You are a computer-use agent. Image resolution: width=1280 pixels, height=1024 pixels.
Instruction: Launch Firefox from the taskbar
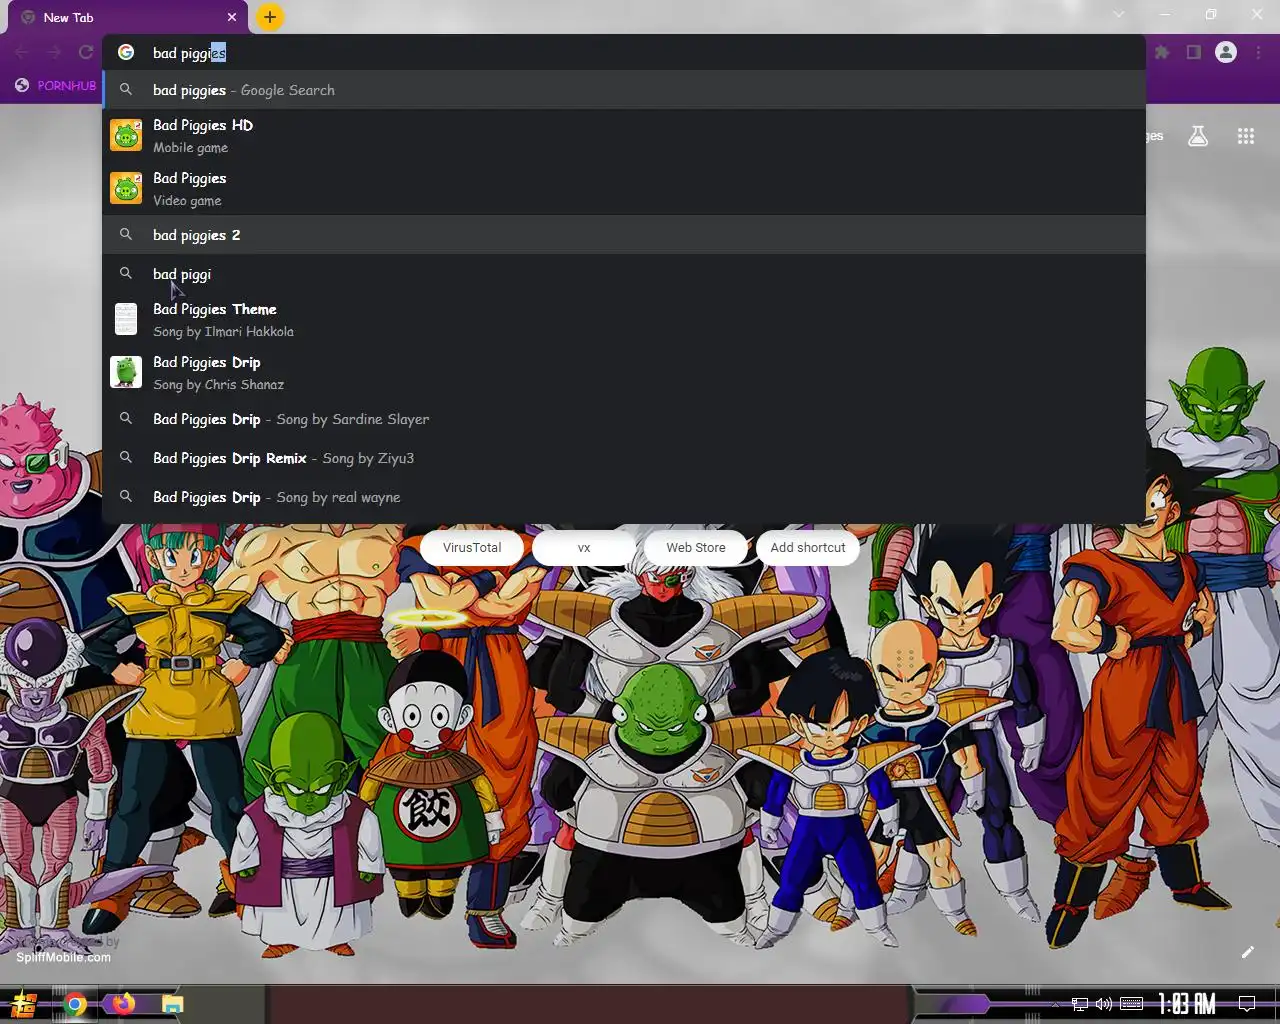124,1004
